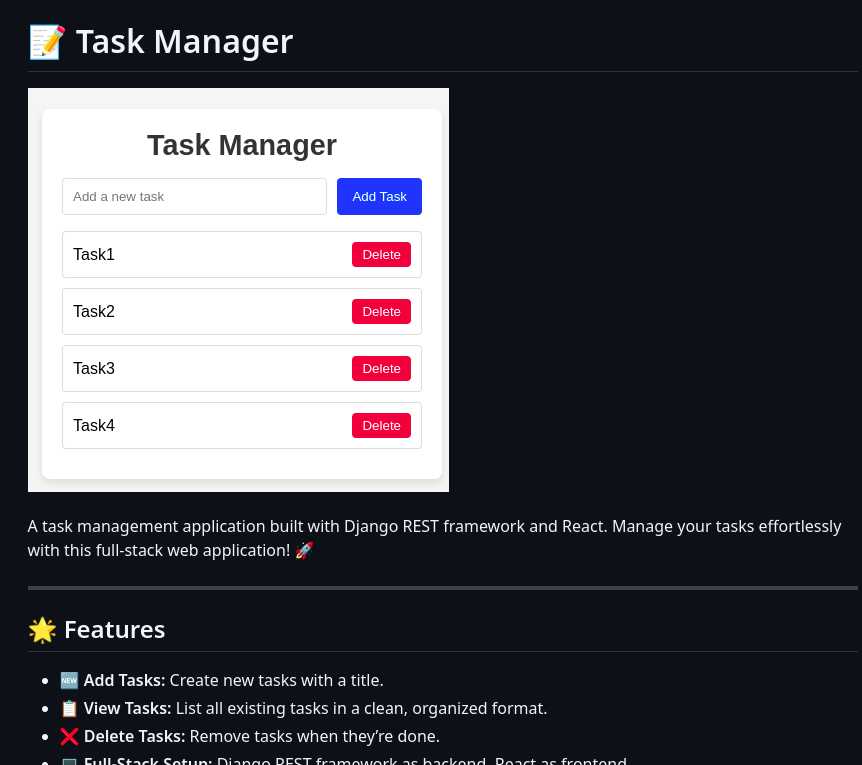The height and width of the screenshot is (765, 862).
Task: Click the bold Task Manager title inside the card
Action: 242,145
